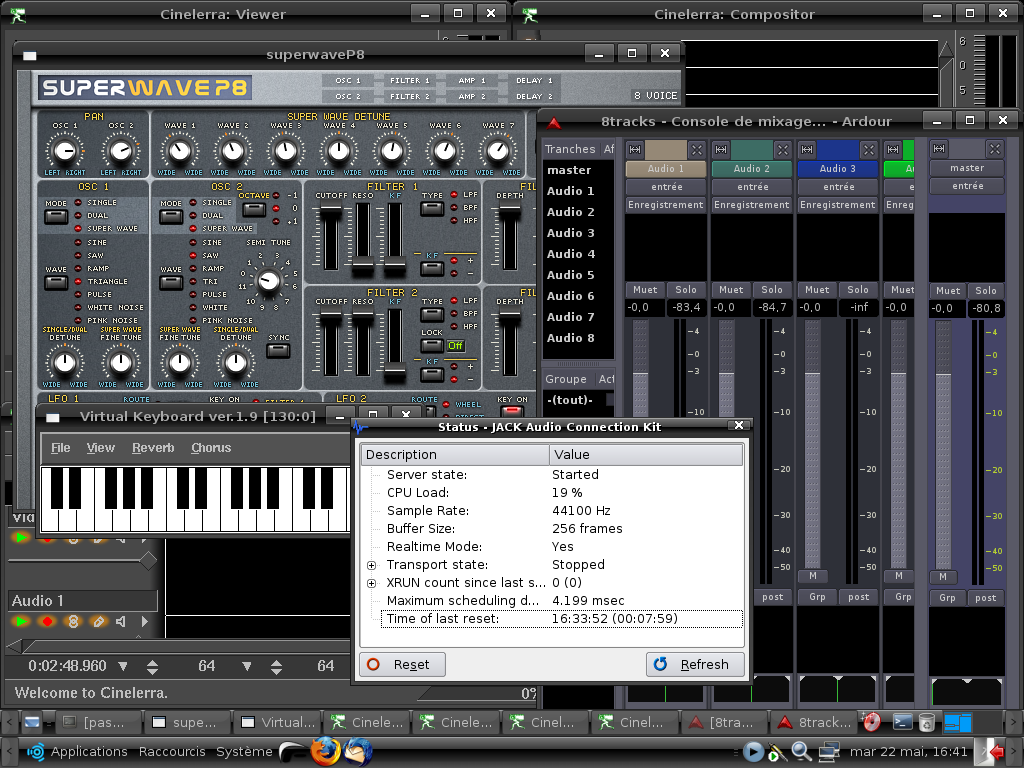This screenshot has width=1024, height=768.
Task: Open the terminal icon in the taskbar
Action: [902, 721]
